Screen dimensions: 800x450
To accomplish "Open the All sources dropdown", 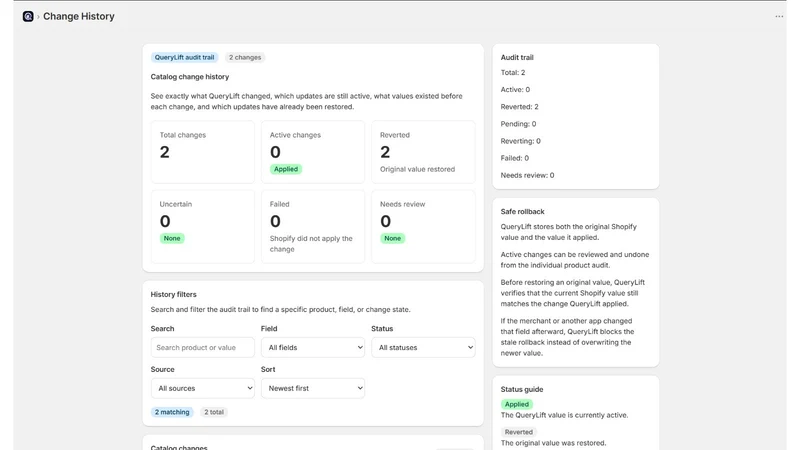I will pos(203,388).
